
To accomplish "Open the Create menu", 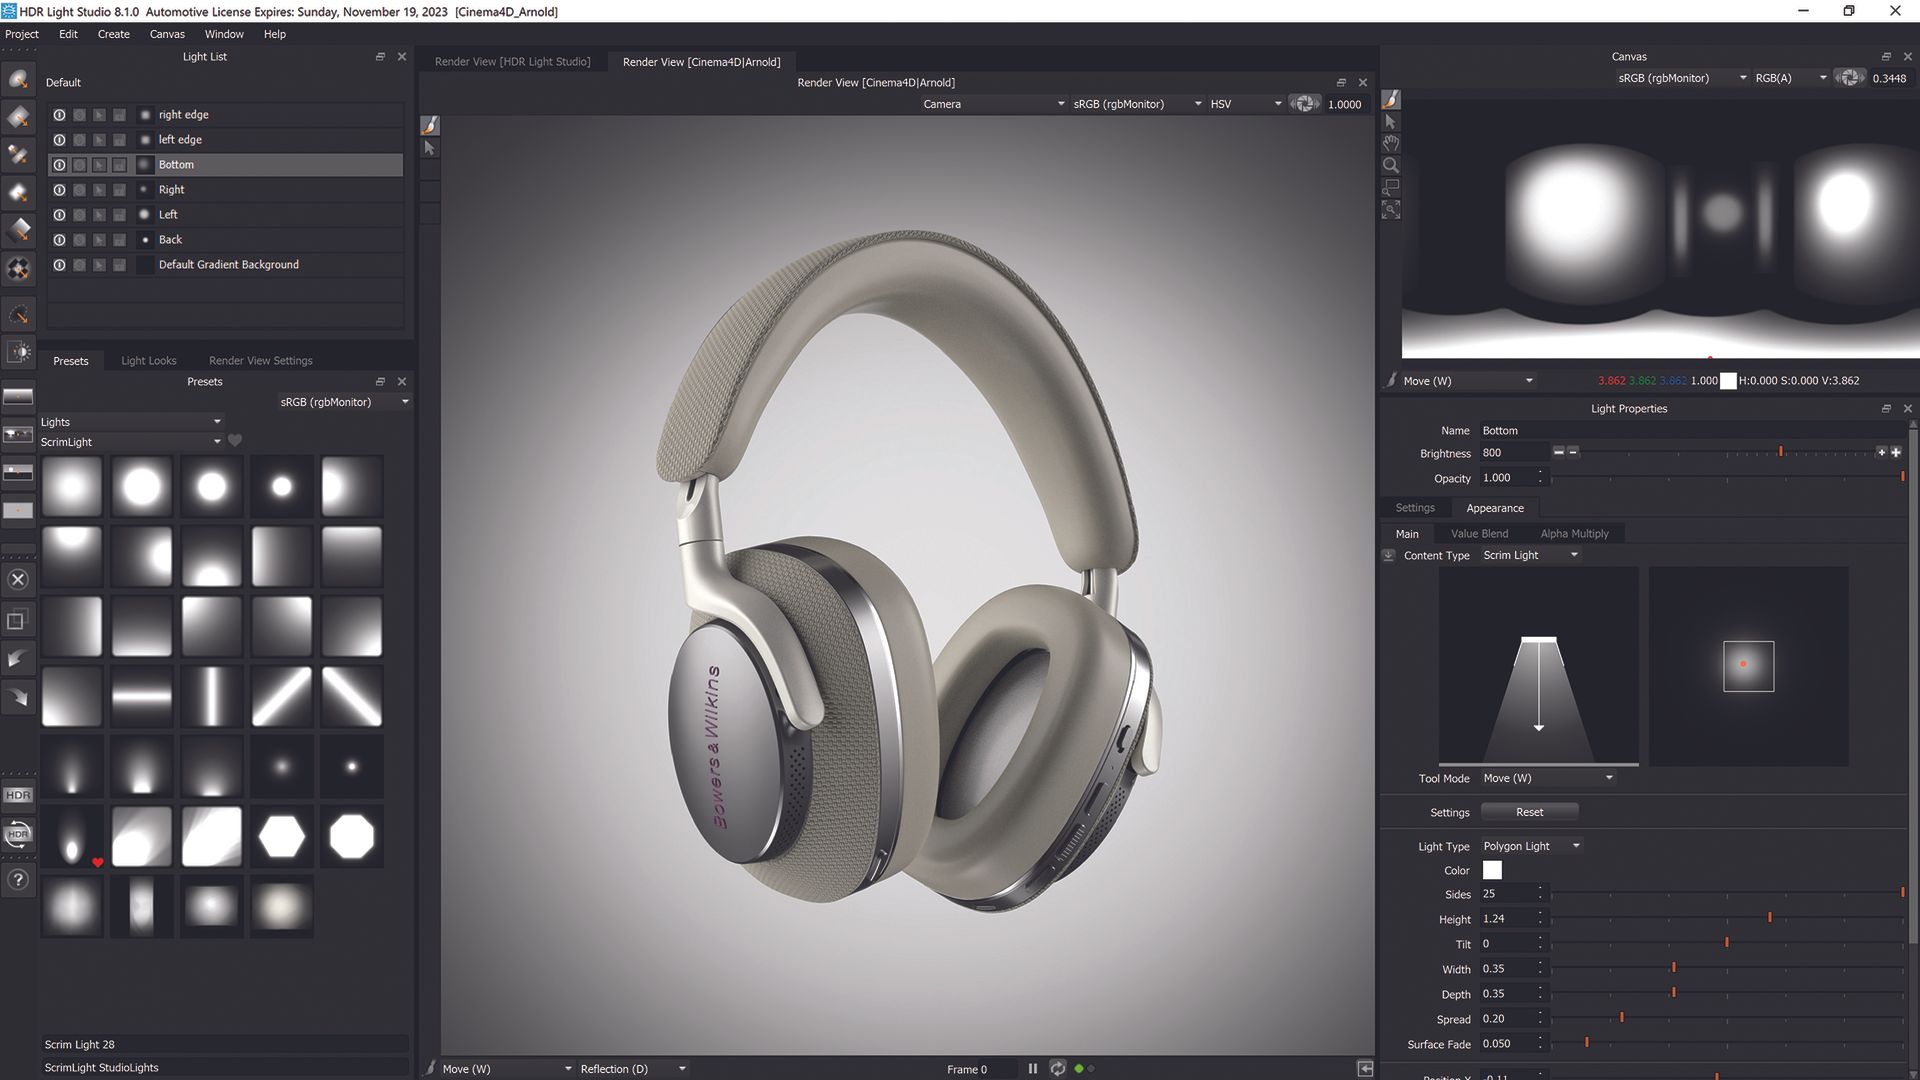I will (x=113, y=33).
